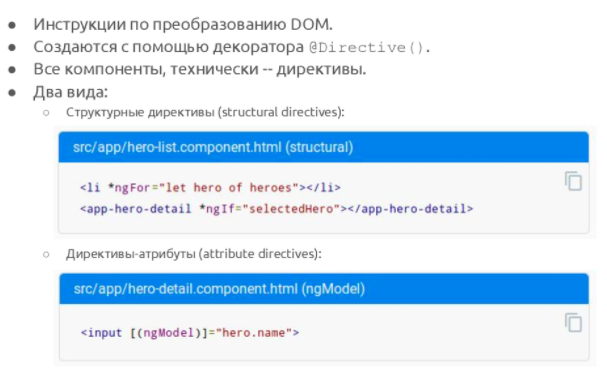Viewport: 607px width, 368px height.
Task: Copy the ngModel code snippet
Action: coord(573,322)
